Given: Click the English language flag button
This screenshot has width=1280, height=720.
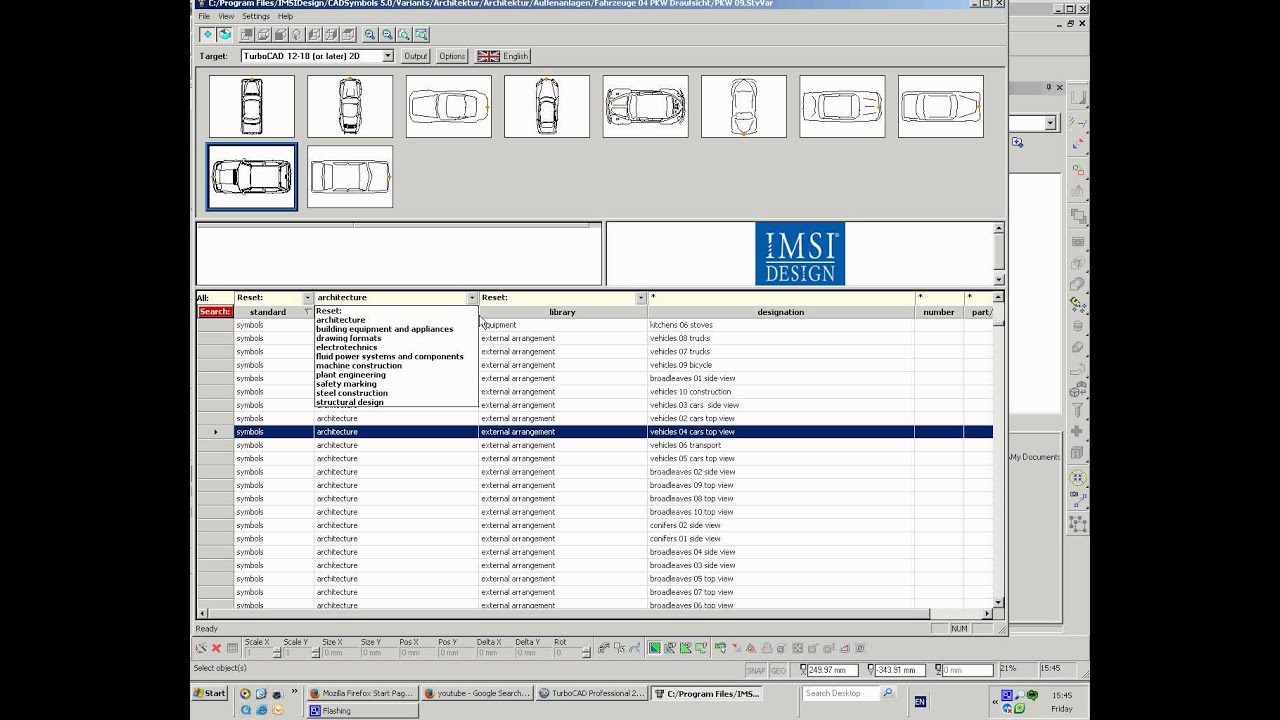Looking at the screenshot, I should 503,56.
